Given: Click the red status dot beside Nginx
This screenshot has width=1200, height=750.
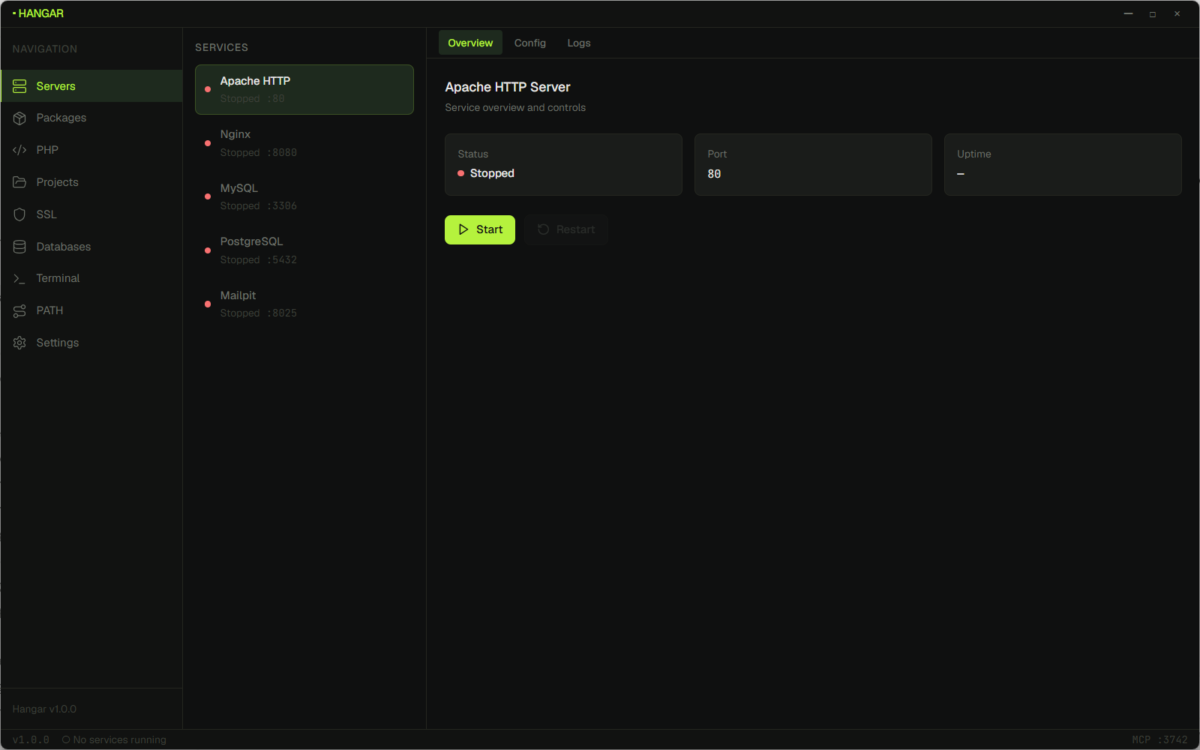Looking at the screenshot, I should (208, 143).
